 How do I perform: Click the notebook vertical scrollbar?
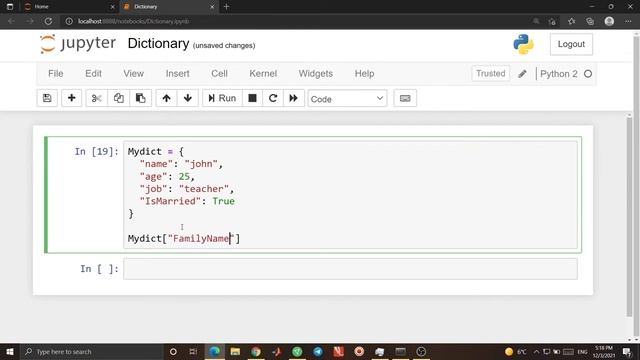click(629, 216)
